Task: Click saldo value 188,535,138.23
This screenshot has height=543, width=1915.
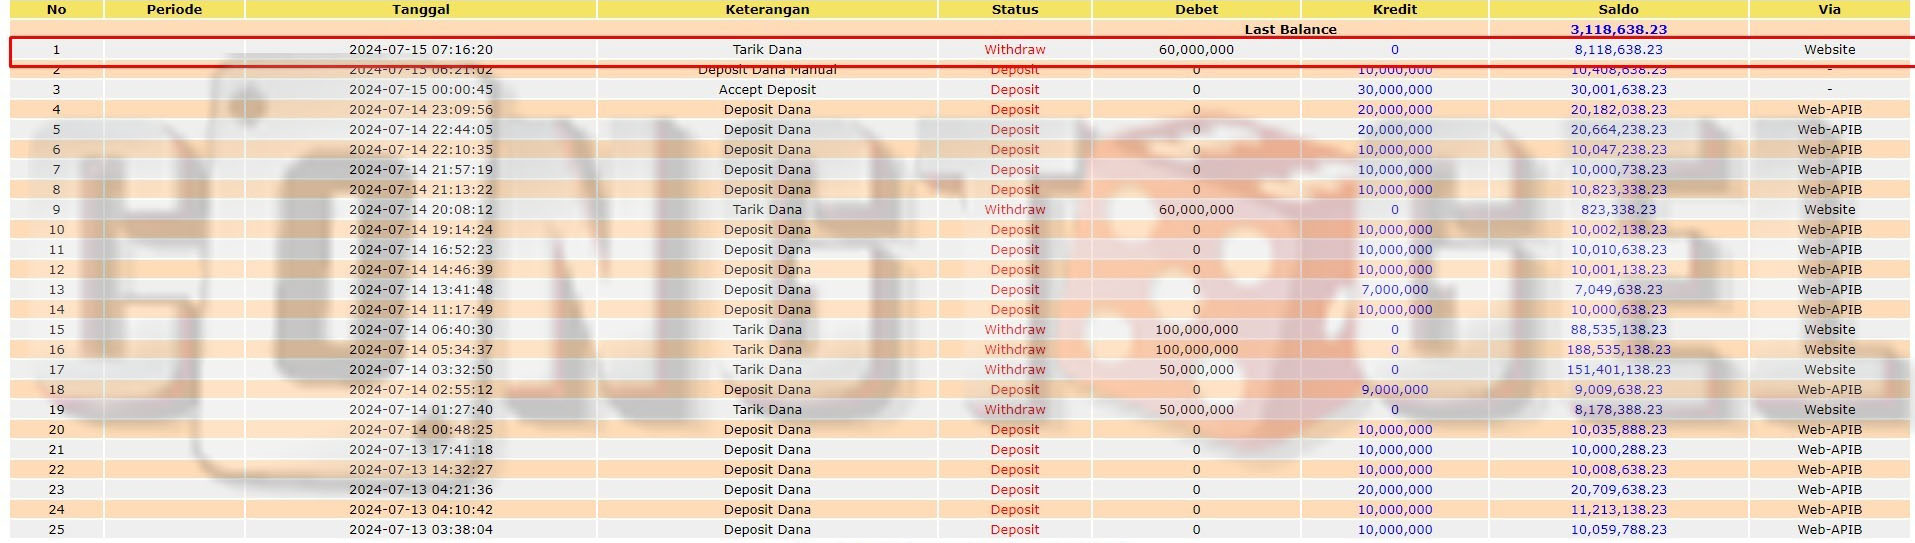Action: click(1618, 350)
